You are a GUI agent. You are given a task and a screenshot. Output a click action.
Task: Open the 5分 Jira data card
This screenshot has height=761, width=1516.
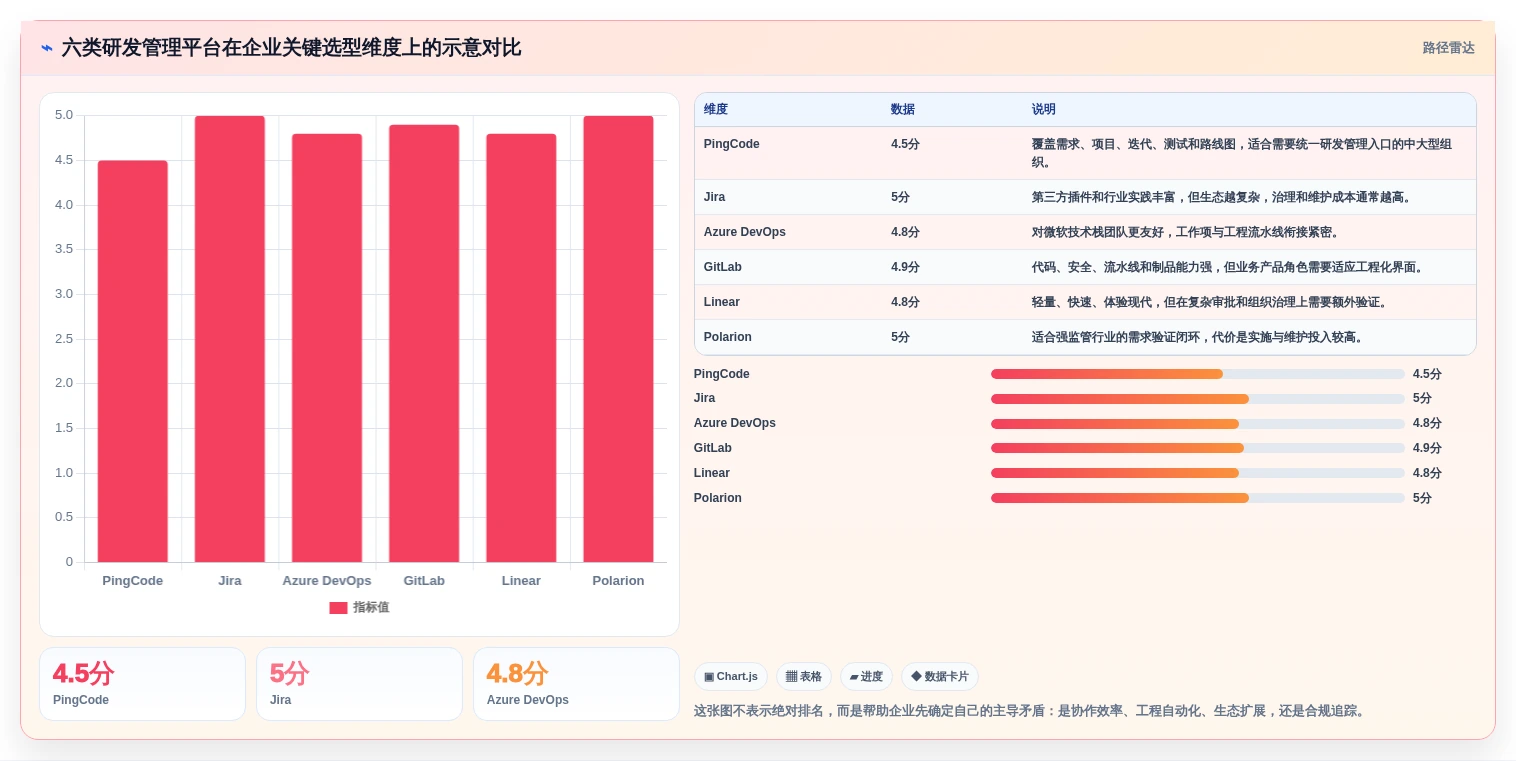click(x=359, y=684)
